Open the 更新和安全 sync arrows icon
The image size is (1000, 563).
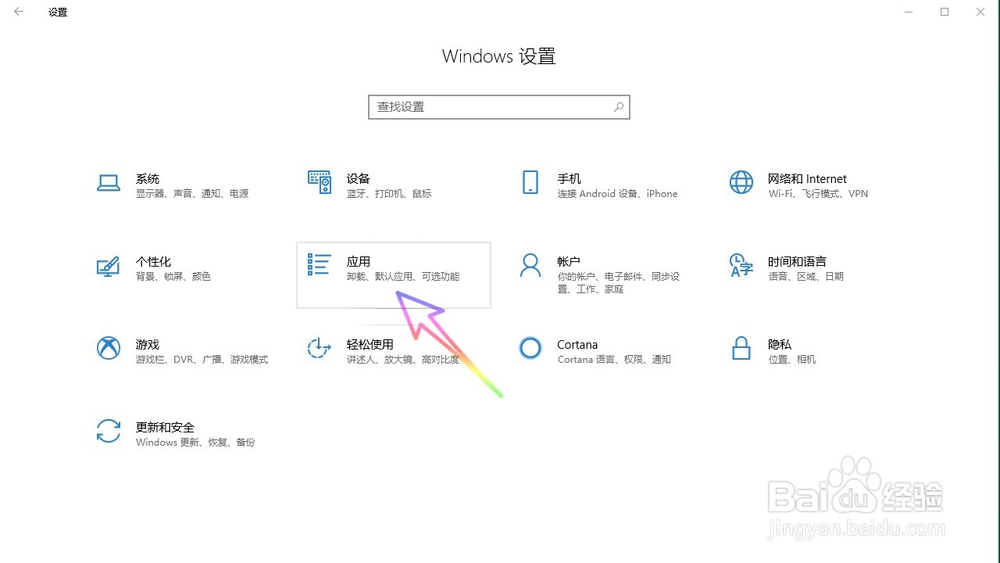pos(108,431)
